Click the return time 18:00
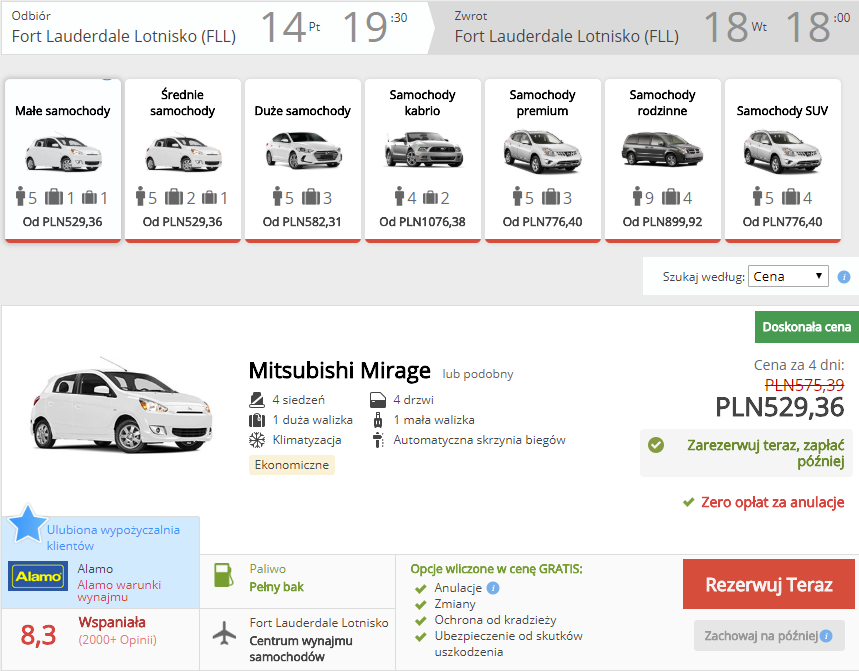The height and width of the screenshot is (671, 859). pos(817,26)
